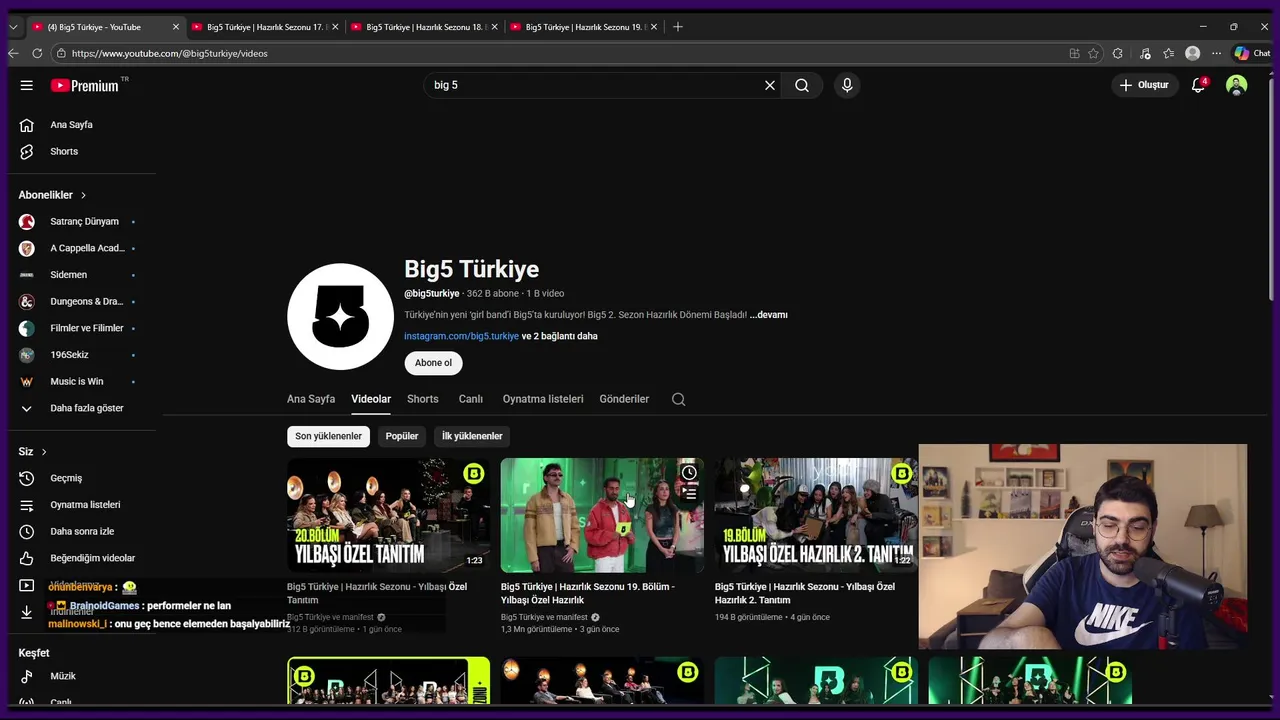Open the 'Hazırlık Sezonu 19. Bölüm' video title

tap(588, 593)
